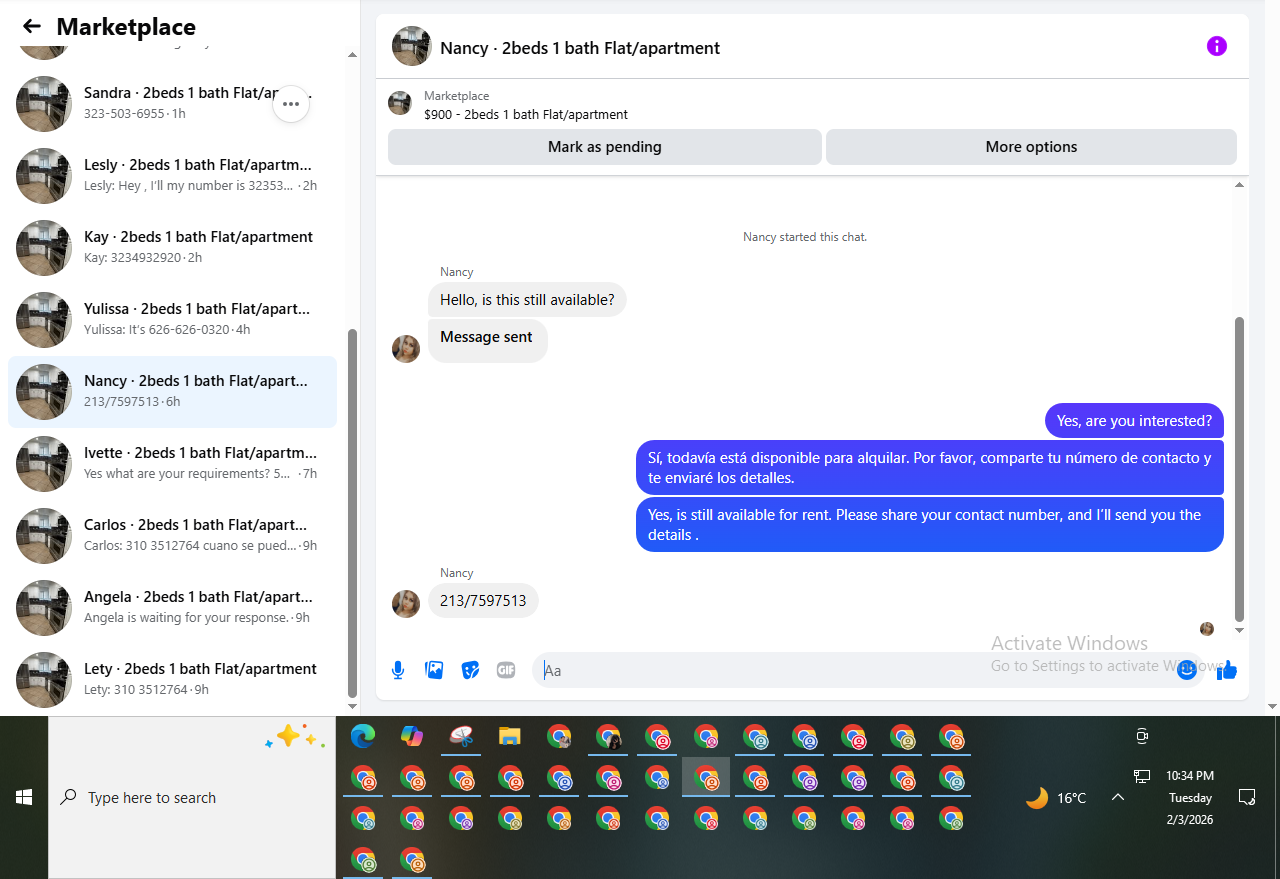Image resolution: width=1280 pixels, height=879 pixels.
Task: Click the listing thumbnail next to the $900 listing
Action: pyautogui.click(x=400, y=103)
